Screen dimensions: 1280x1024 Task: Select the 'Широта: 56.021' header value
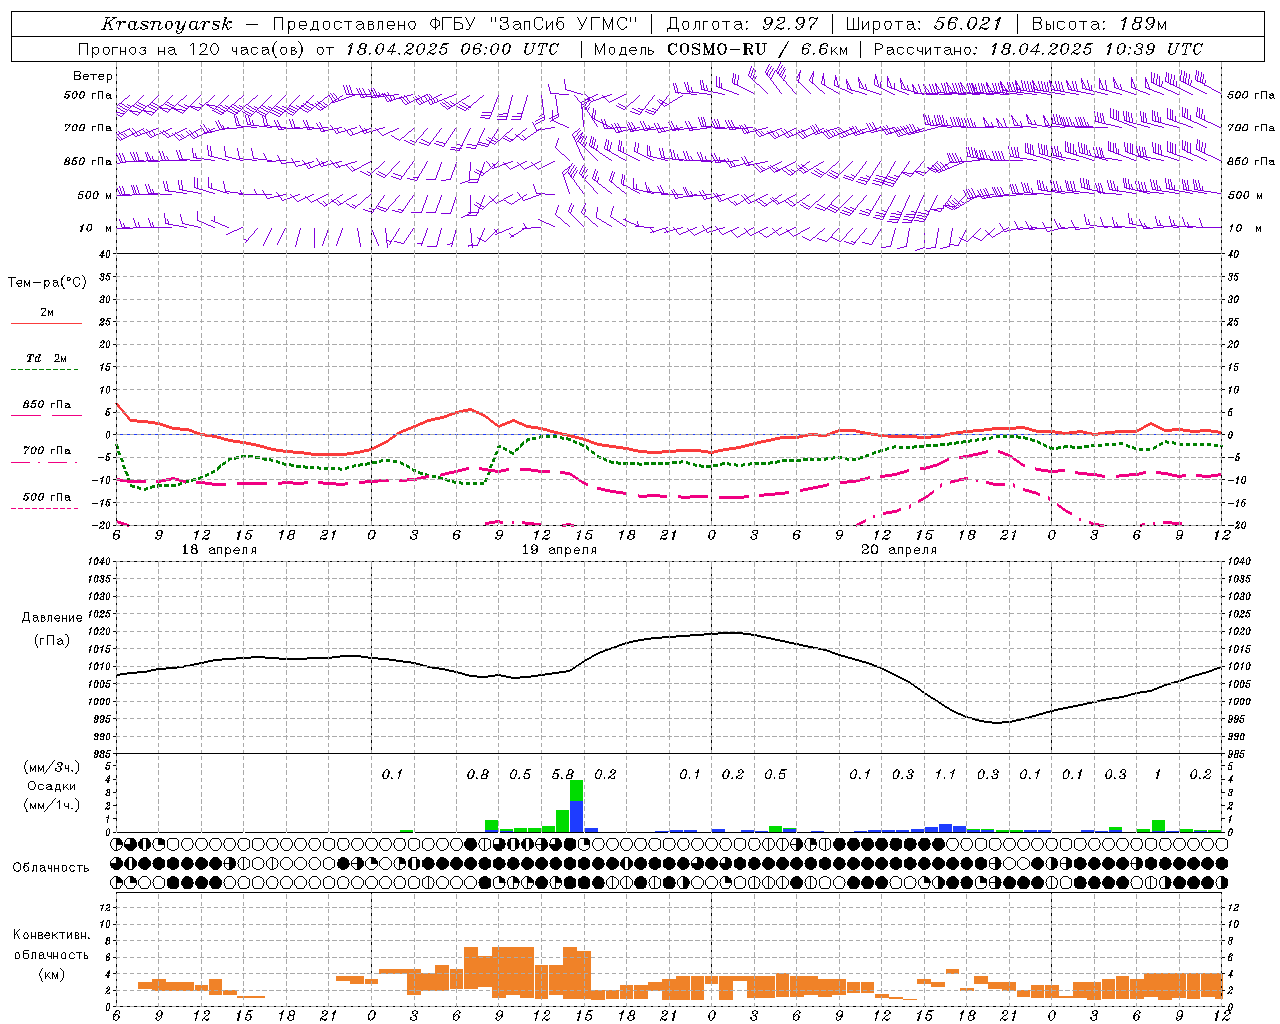(x=923, y=24)
